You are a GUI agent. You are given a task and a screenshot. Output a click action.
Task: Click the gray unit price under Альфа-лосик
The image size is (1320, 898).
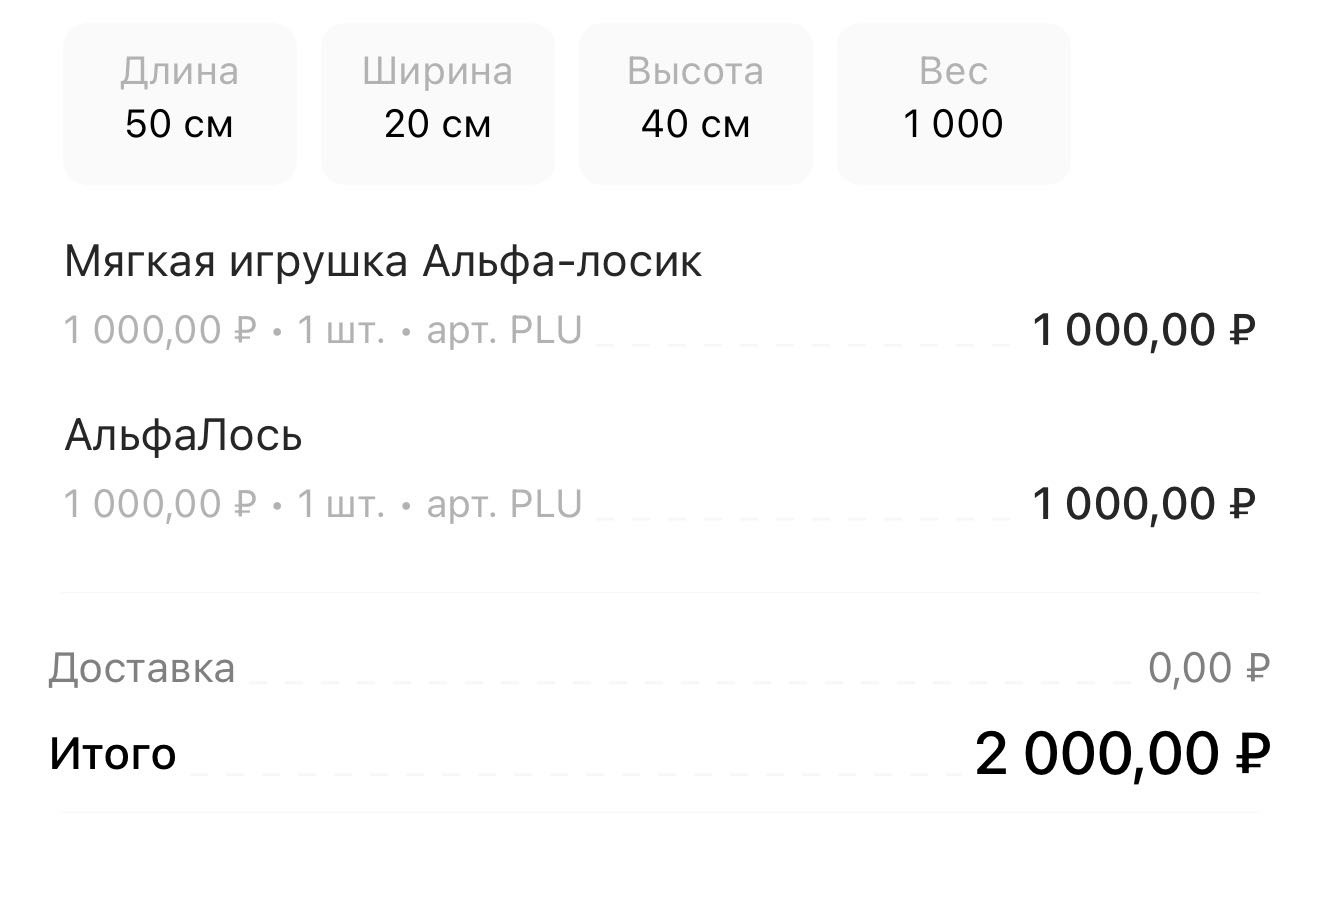(x=160, y=330)
